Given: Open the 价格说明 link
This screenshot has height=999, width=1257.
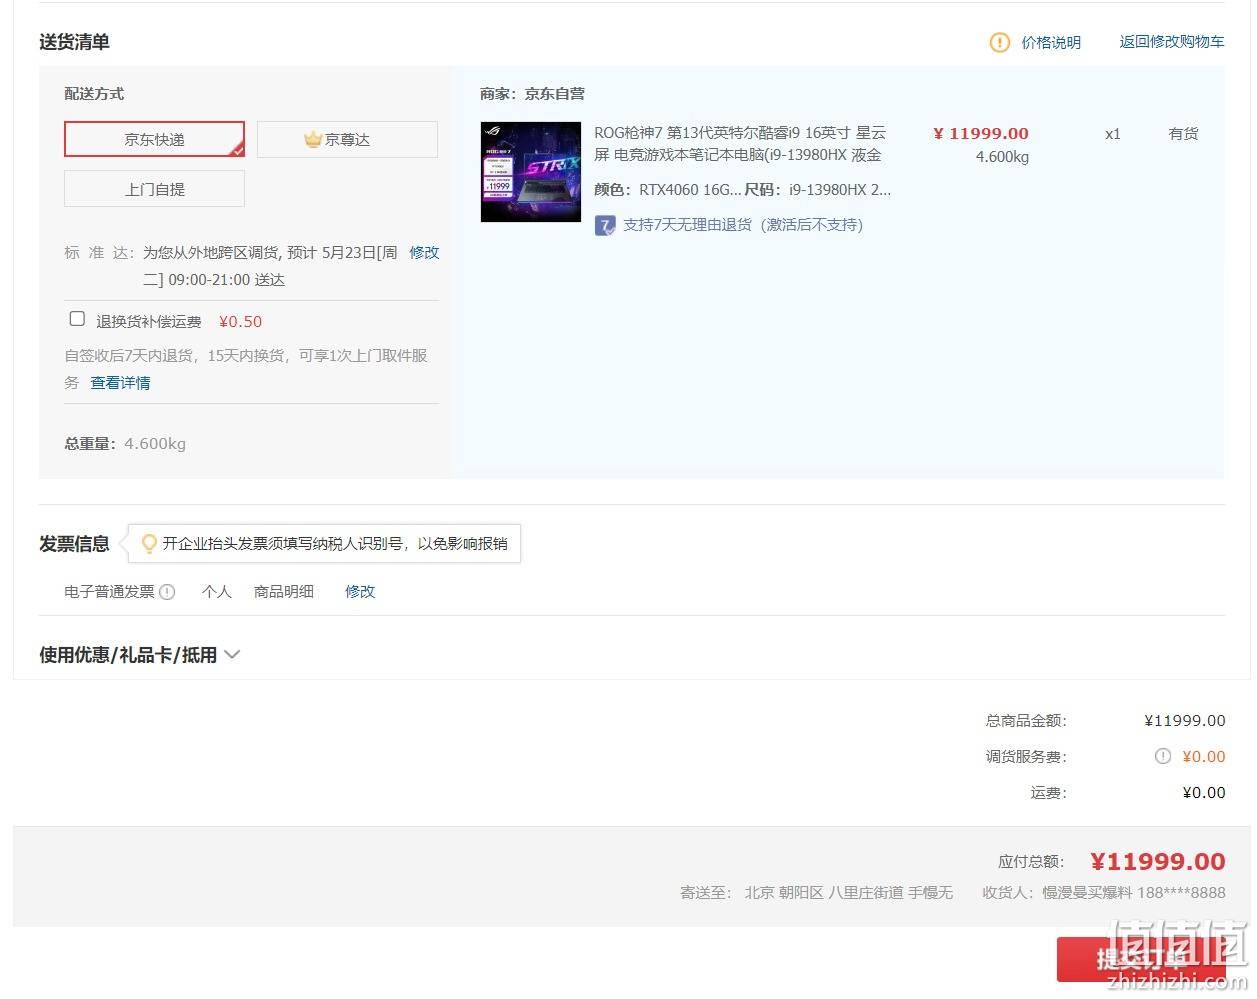Looking at the screenshot, I should [x=1051, y=42].
